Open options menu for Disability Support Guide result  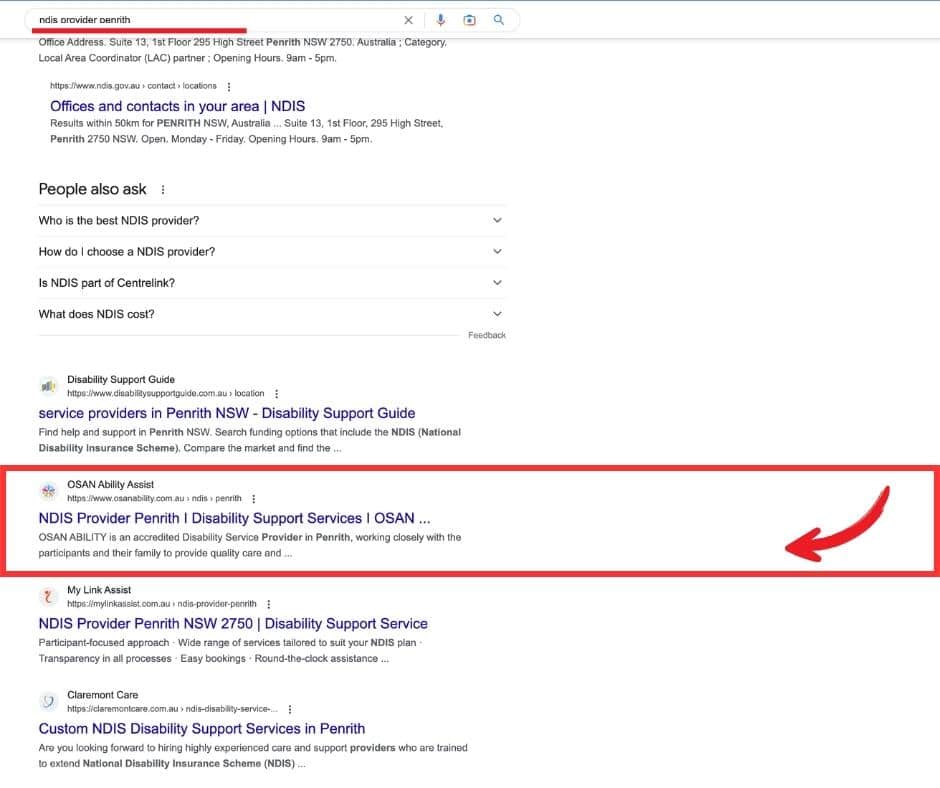point(277,394)
